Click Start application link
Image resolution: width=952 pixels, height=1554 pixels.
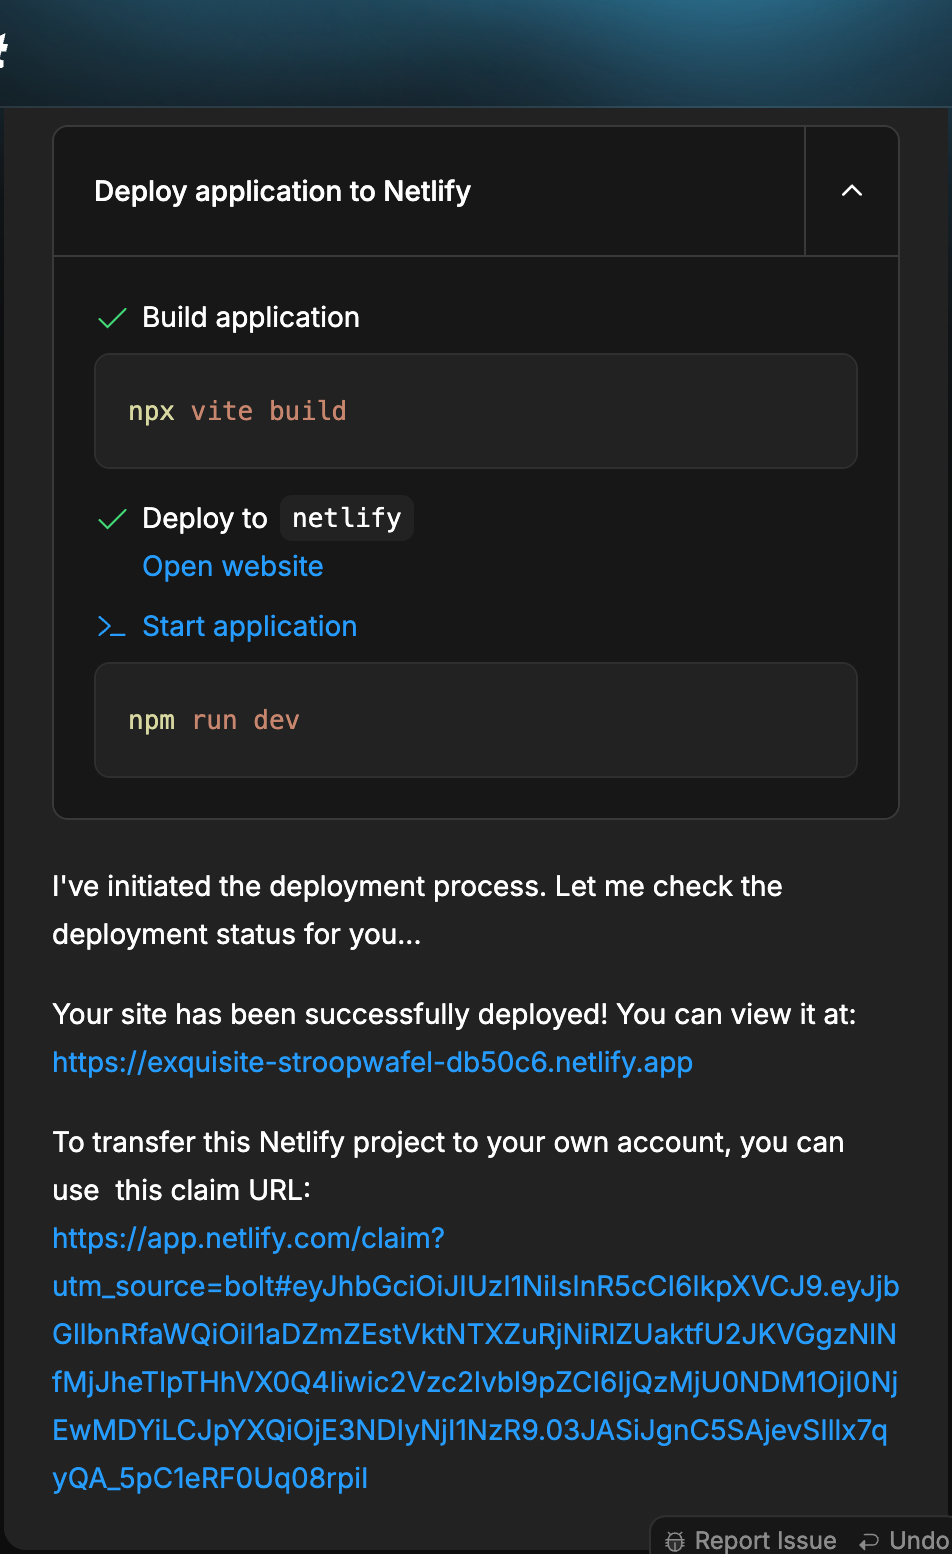point(250,627)
